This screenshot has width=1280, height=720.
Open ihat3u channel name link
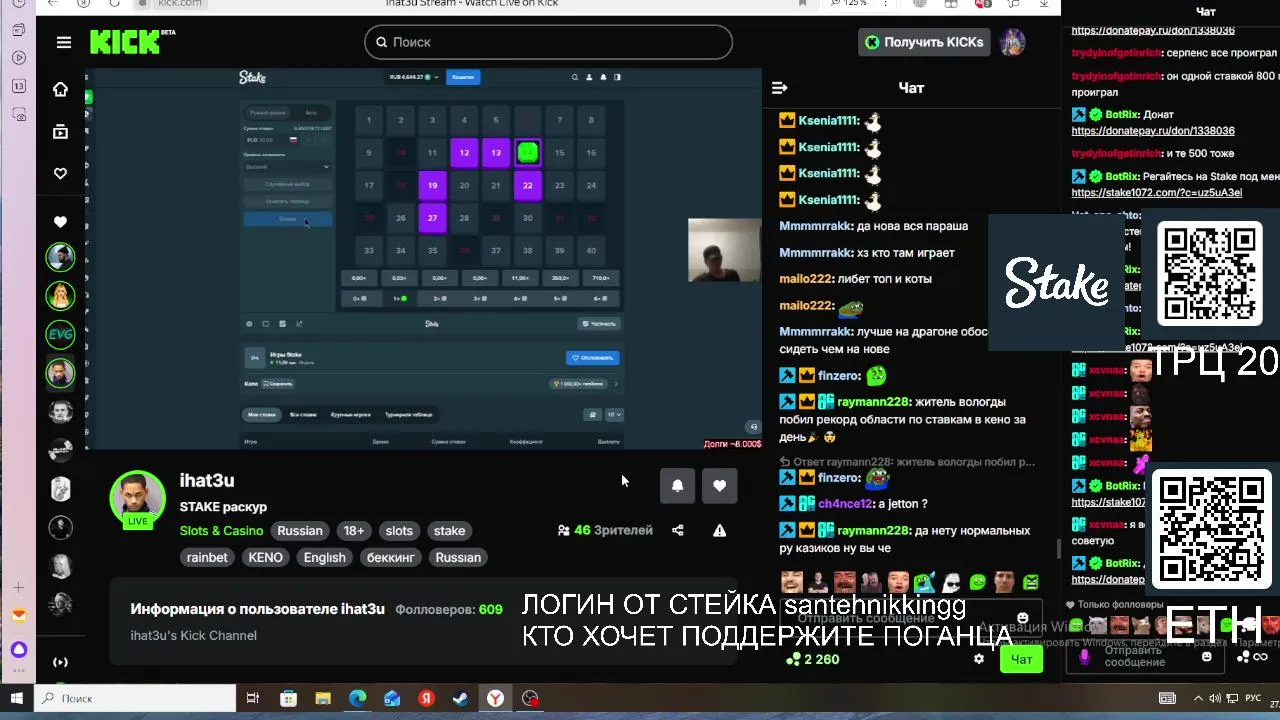pos(207,481)
